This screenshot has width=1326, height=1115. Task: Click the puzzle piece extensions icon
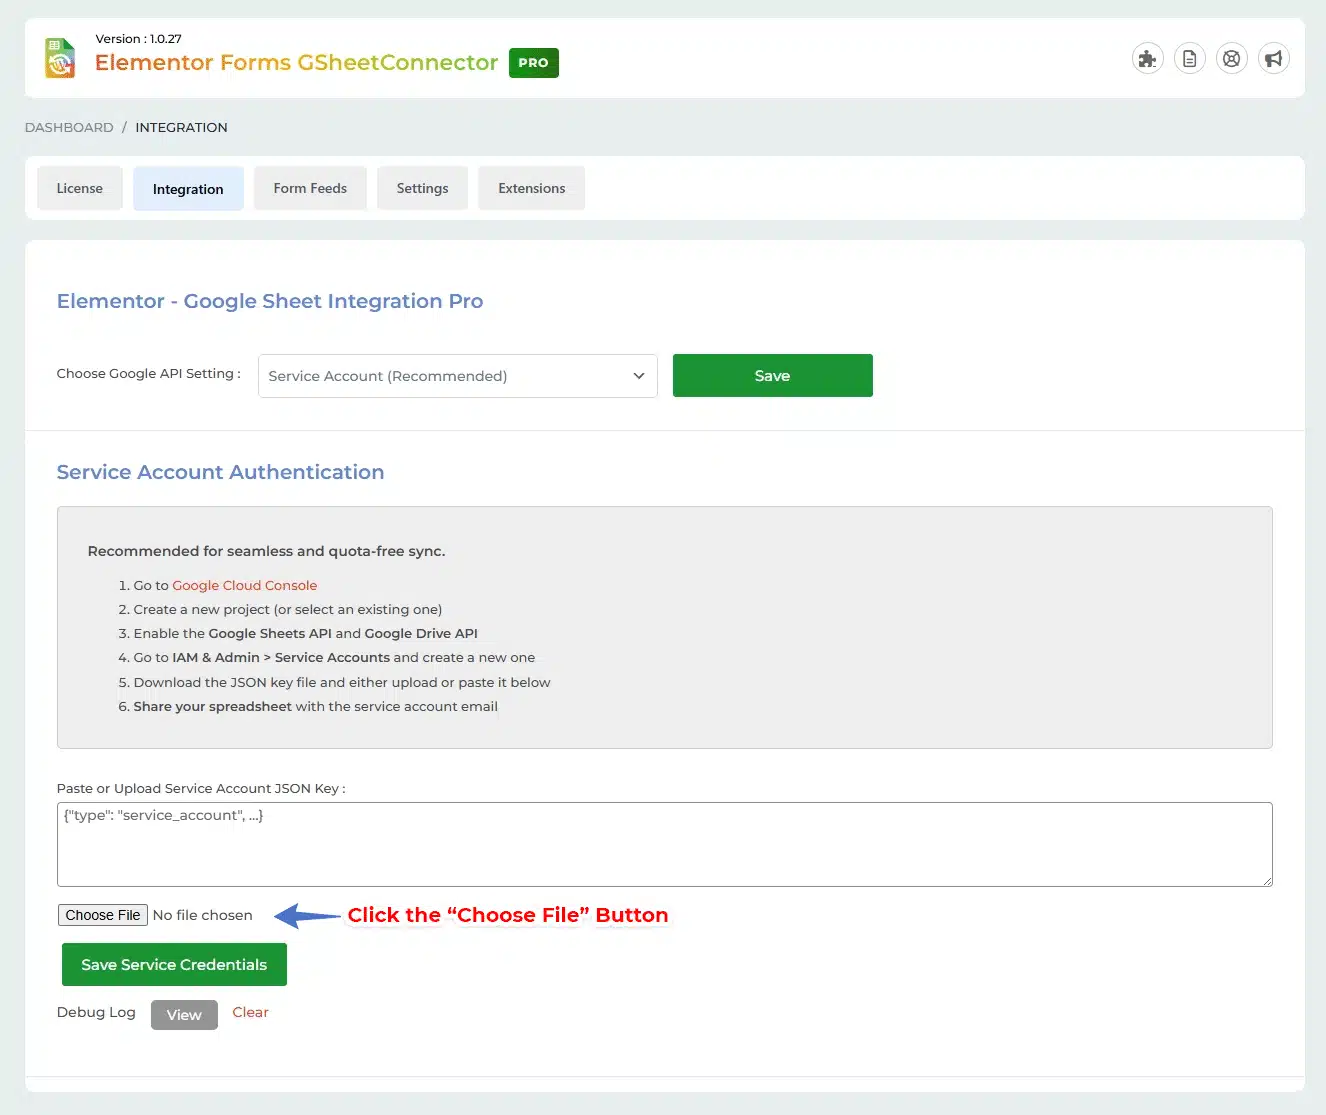(1147, 59)
